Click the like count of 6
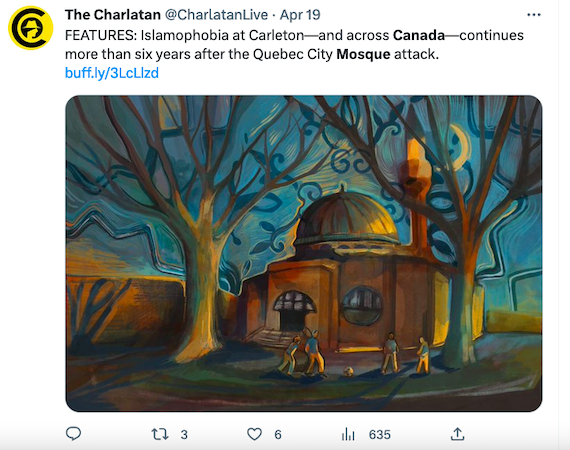The height and width of the screenshot is (450, 570). click(278, 434)
